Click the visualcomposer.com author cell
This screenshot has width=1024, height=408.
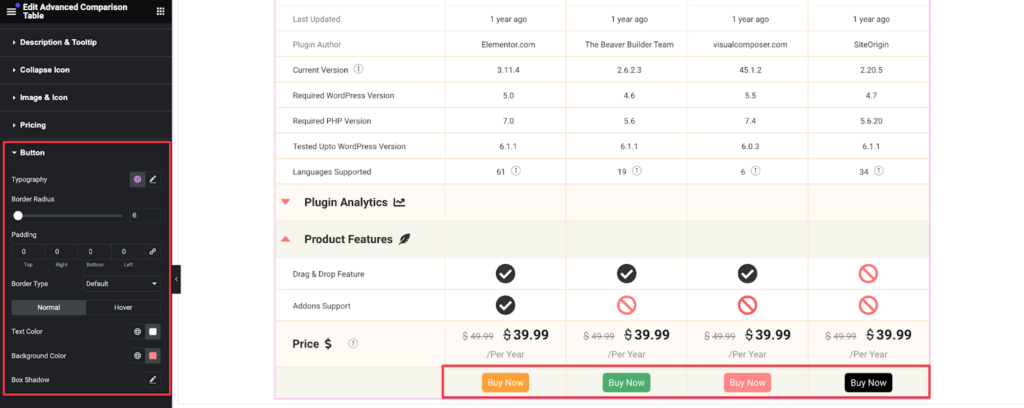coord(750,44)
